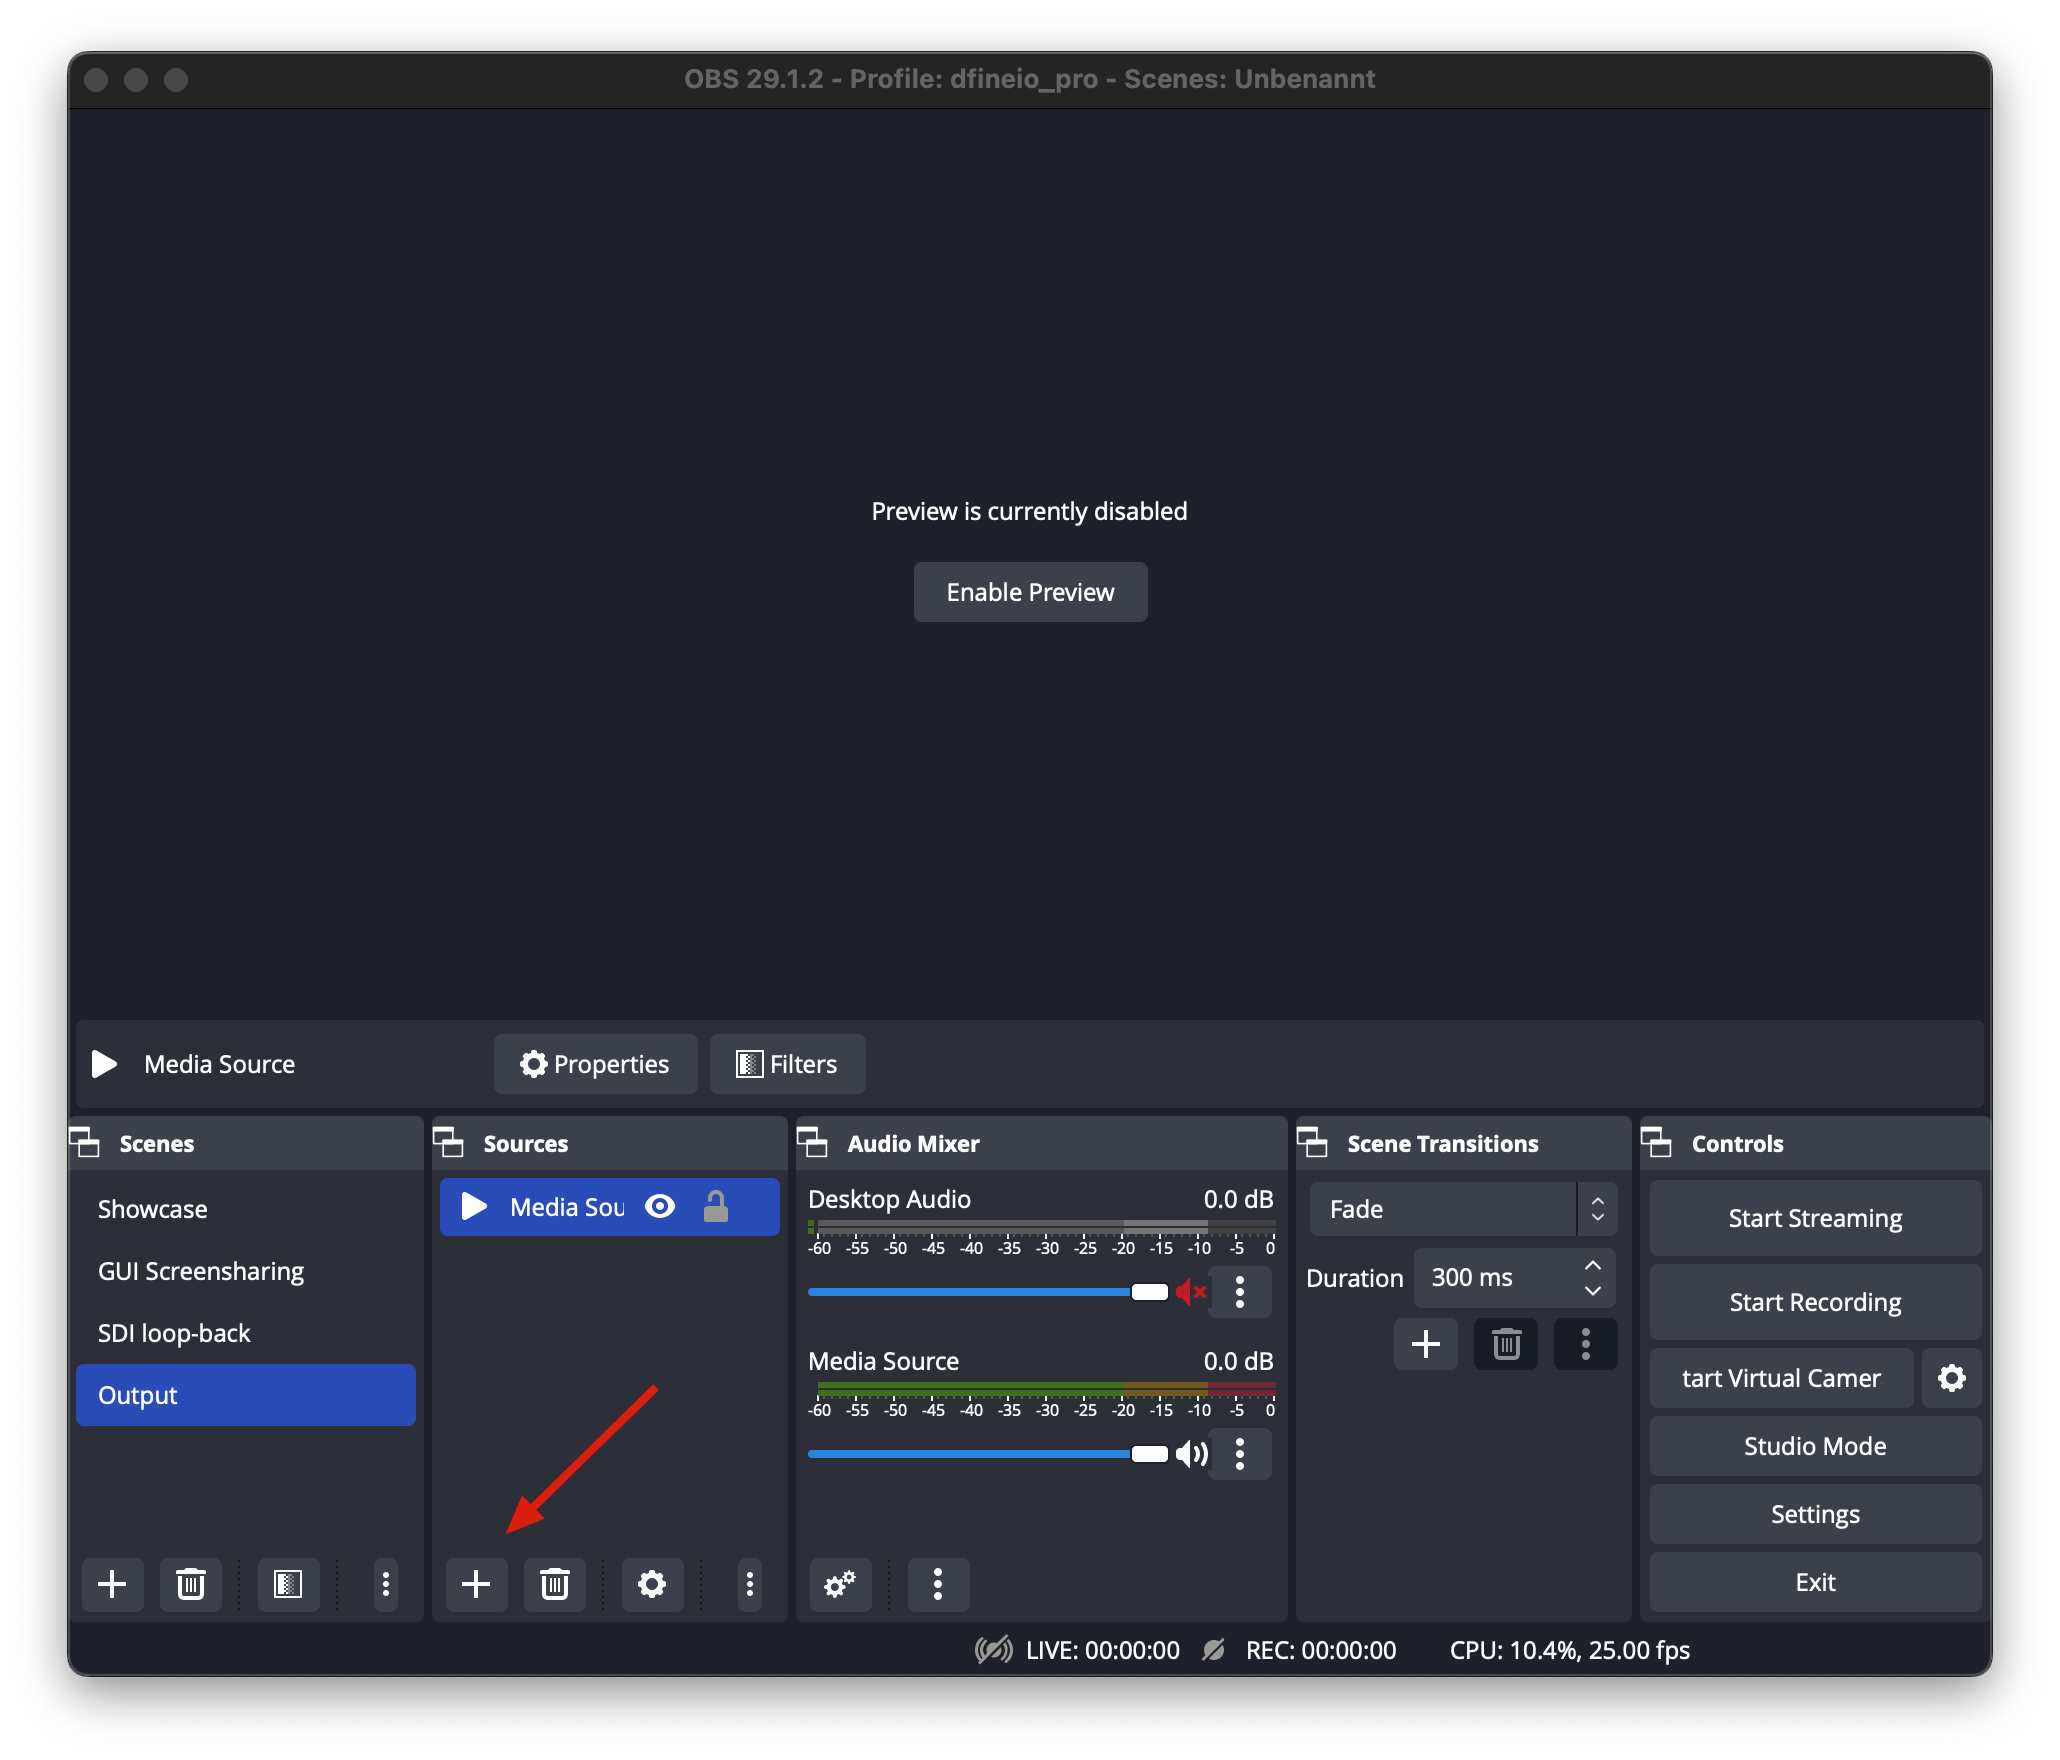The height and width of the screenshot is (1760, 2060).
Task: Click the Media Source 0.0 dB value
Action: (1238, 1361)
